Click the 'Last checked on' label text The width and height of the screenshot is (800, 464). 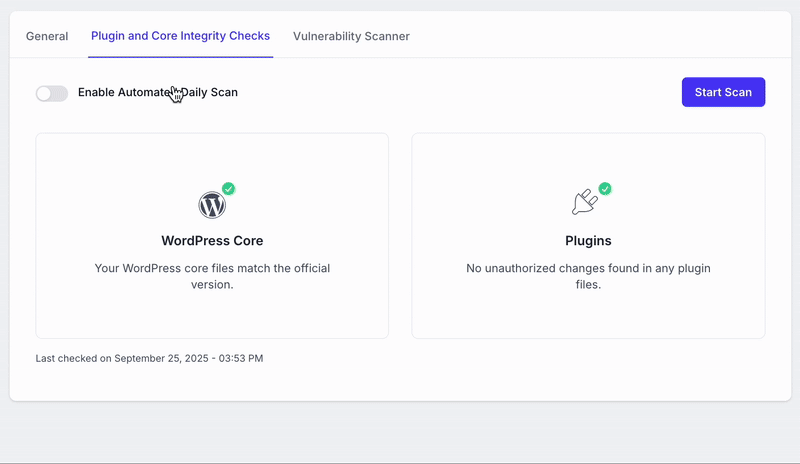click(73, 358)
